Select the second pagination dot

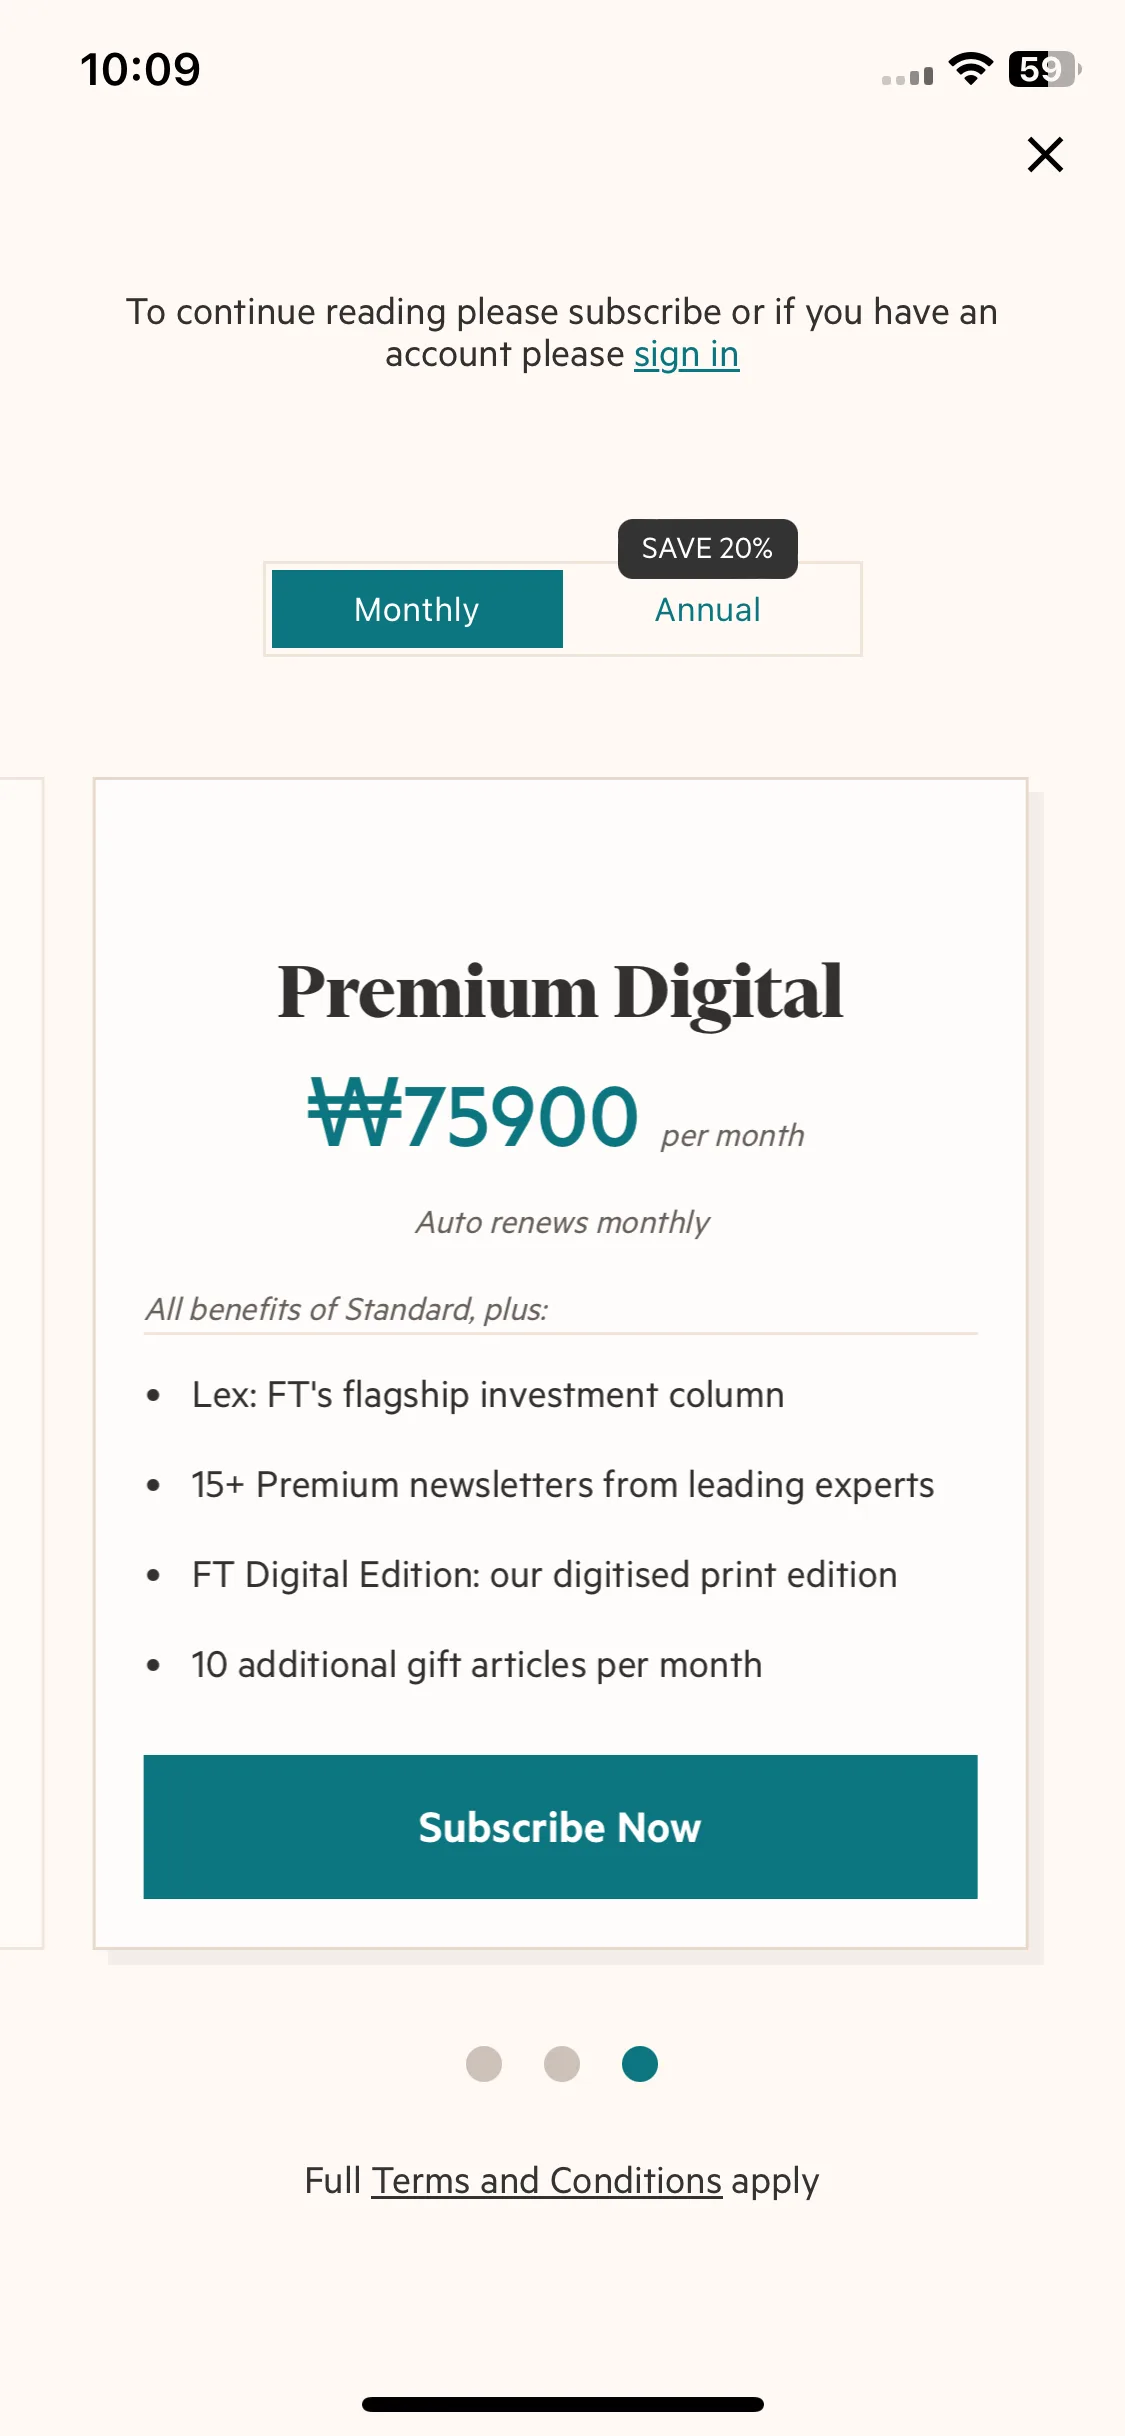(x=562, y=2064)
